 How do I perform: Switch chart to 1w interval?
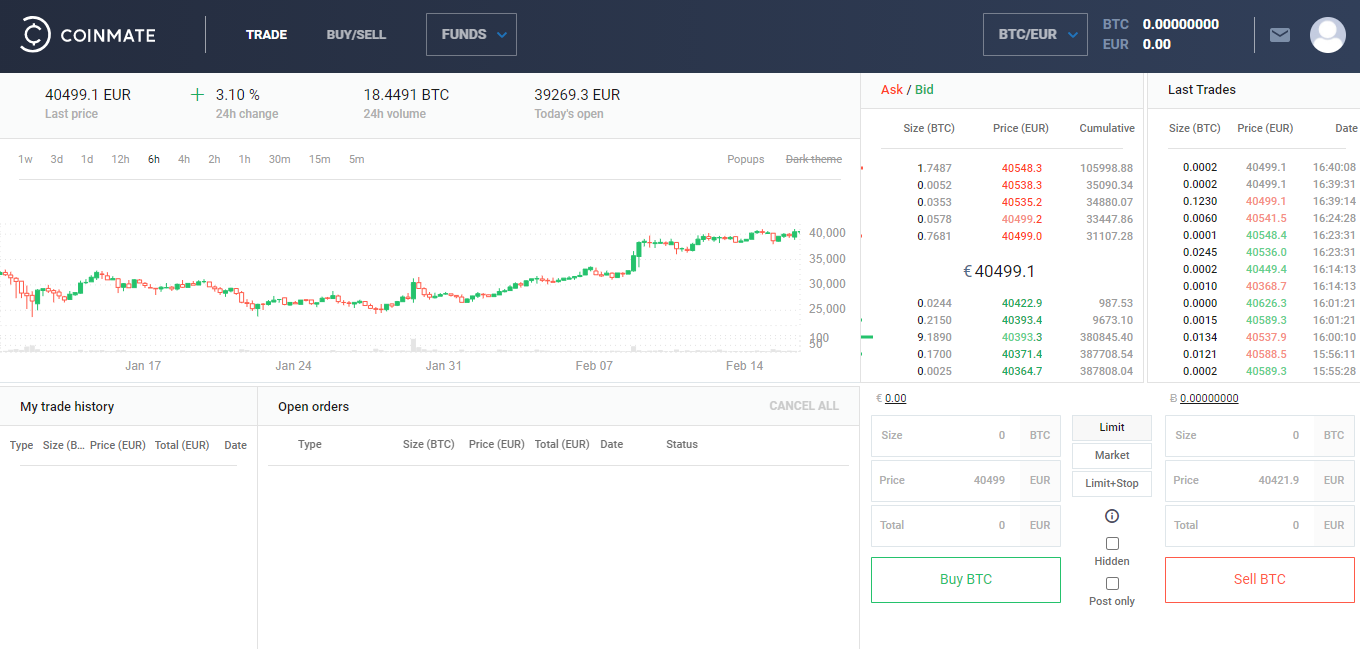tap(26, 159)
